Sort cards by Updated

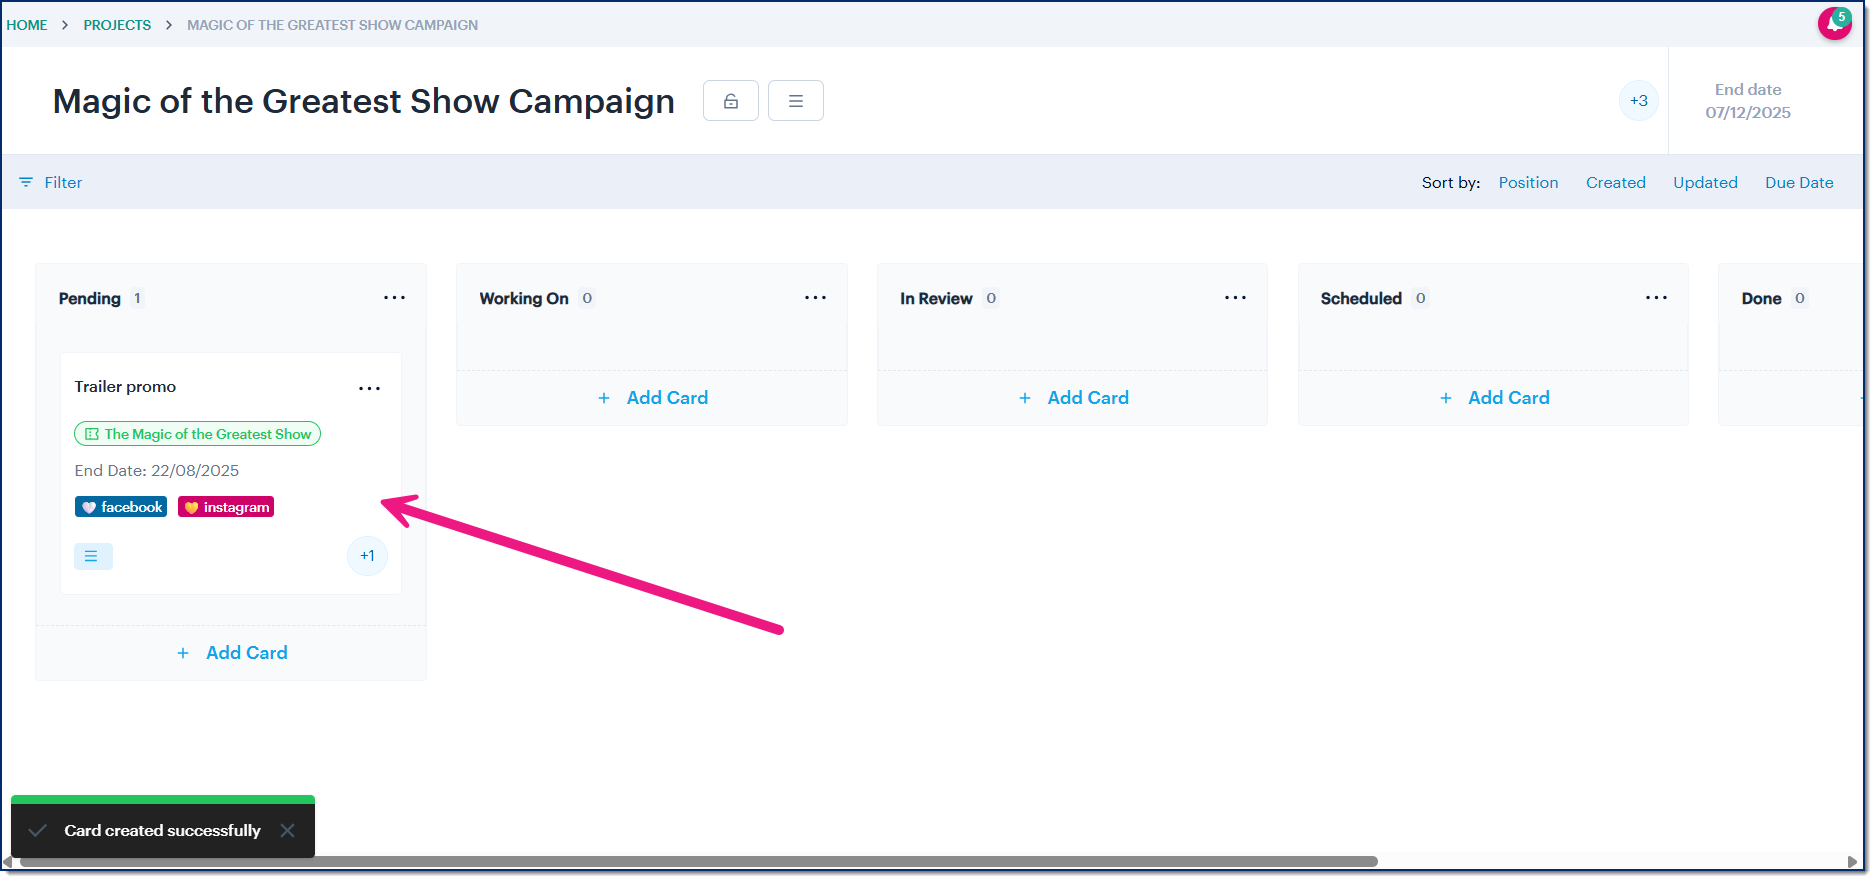click(x=1706, y=183)
